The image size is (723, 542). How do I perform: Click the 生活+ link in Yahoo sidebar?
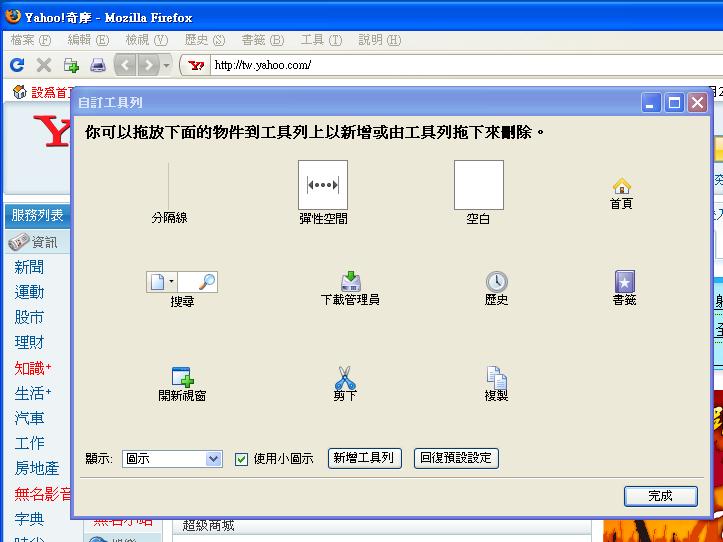pyautogui.click(x=33, y=393)
